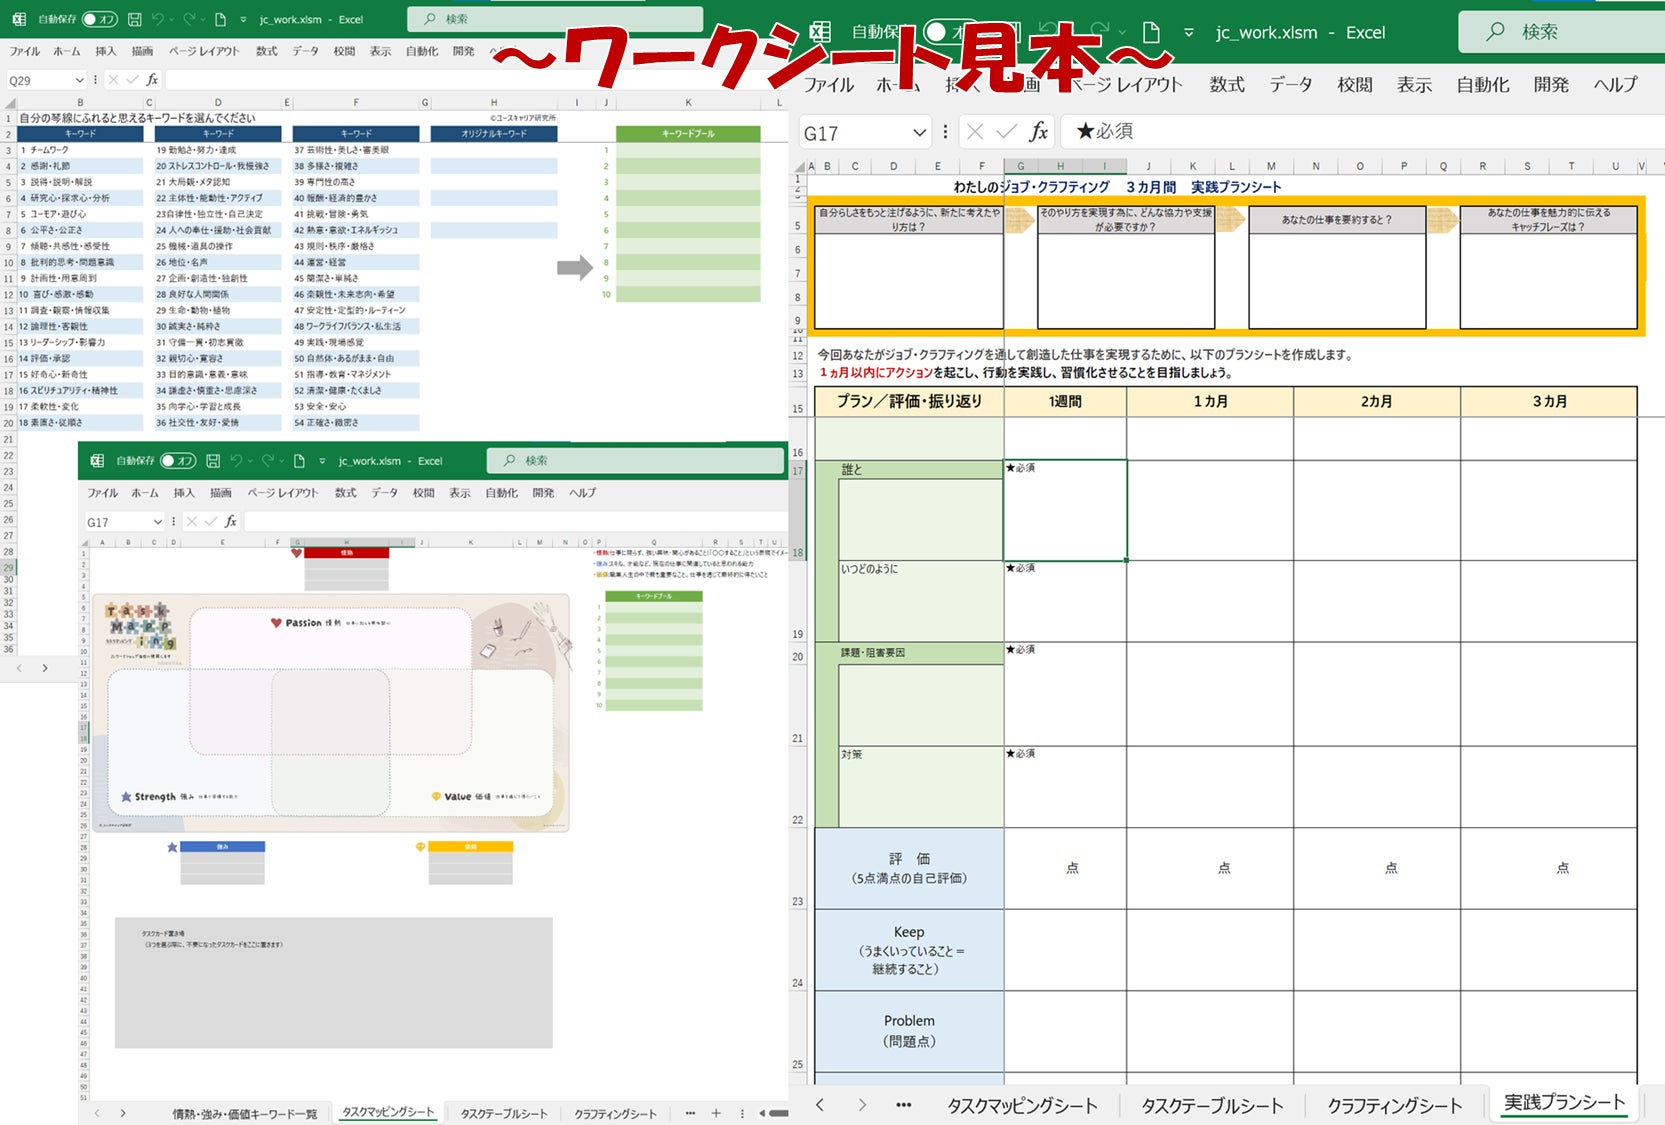Open the ヘルプ tab in the bottom-left Excel window
This screenshot has width=1665, height=1125.
pyautogui.click(x=582, y=493)
